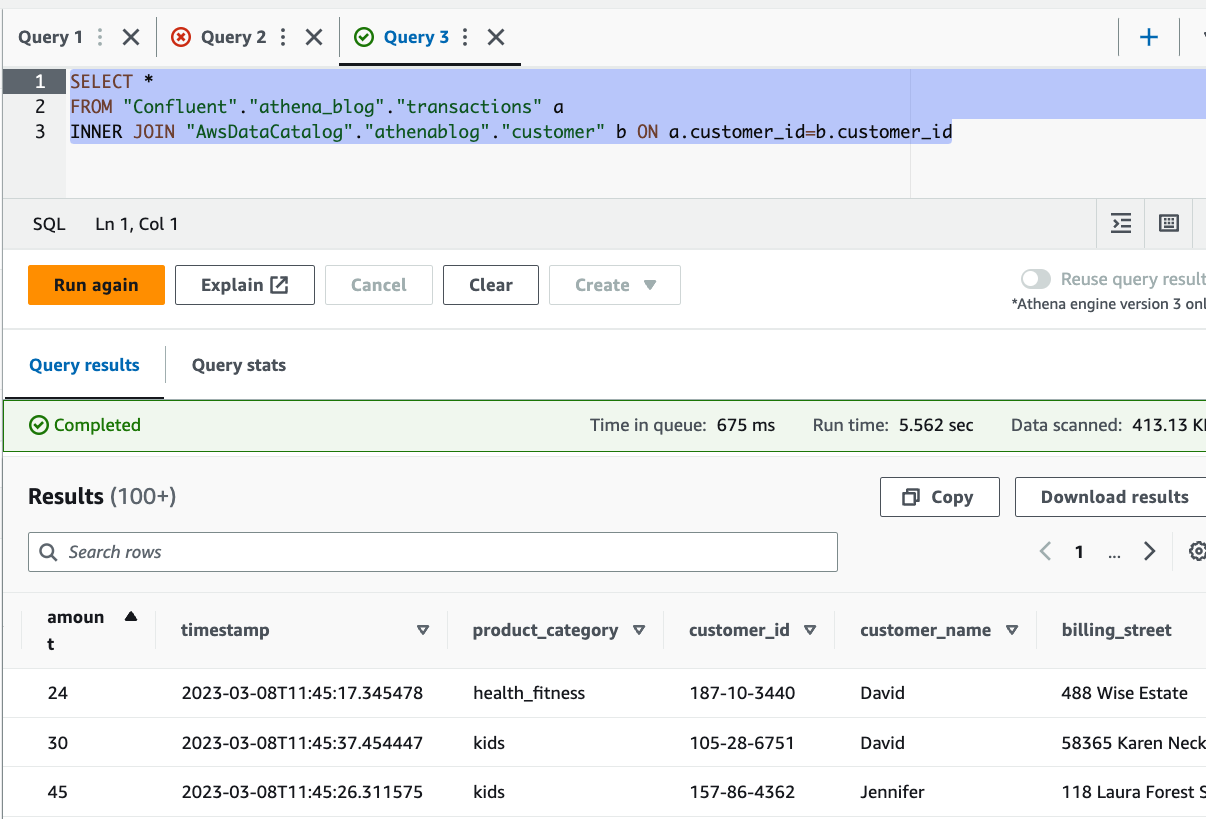This screenshot has height=819, width=1206.
Task: Click the keyboard shortcuts icon
Action: pyautogui.click(x=1168, y=224)
